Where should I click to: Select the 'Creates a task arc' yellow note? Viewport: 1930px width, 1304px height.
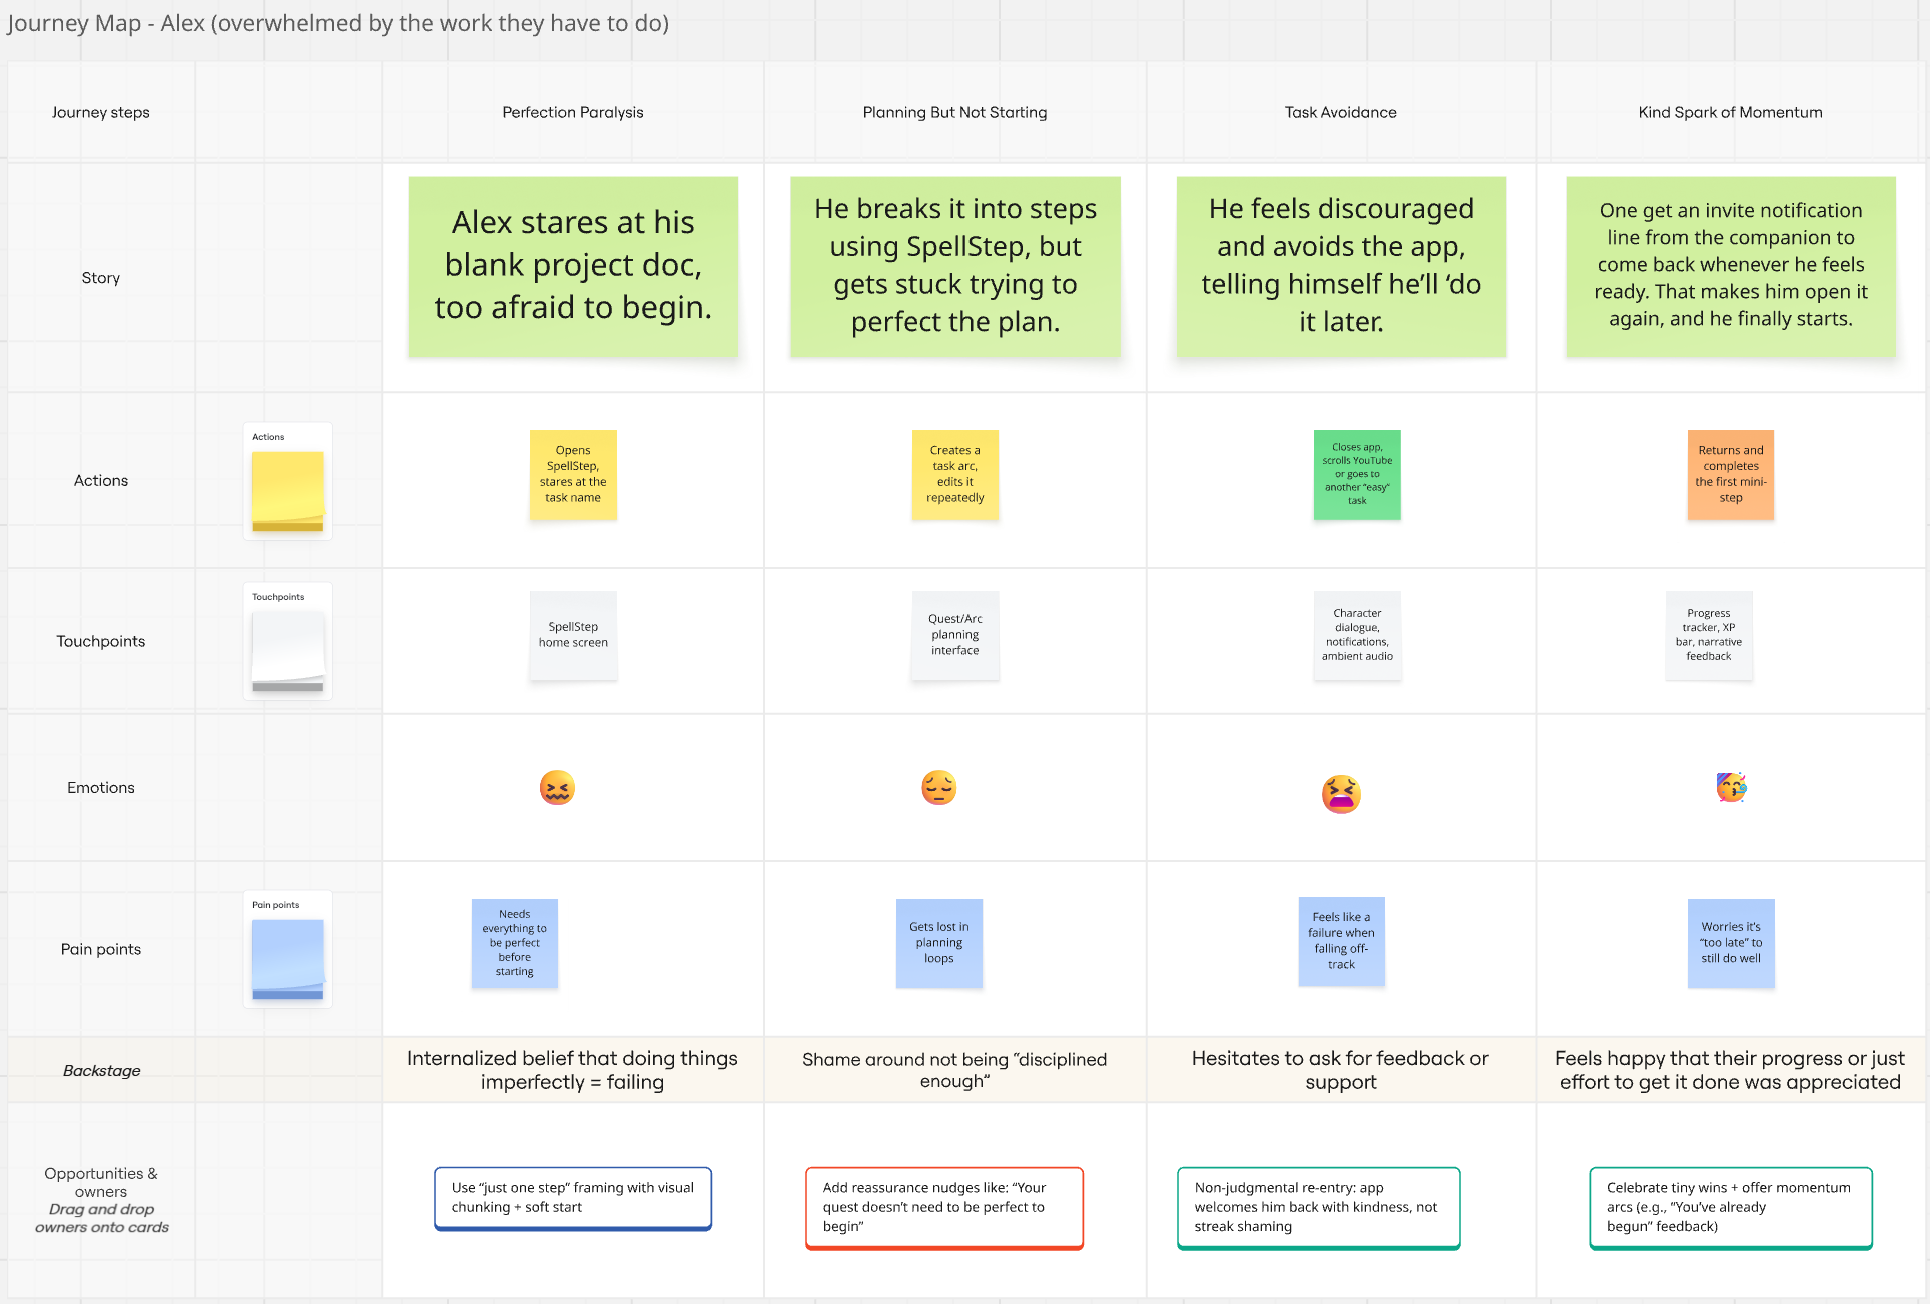pos(955,474)
